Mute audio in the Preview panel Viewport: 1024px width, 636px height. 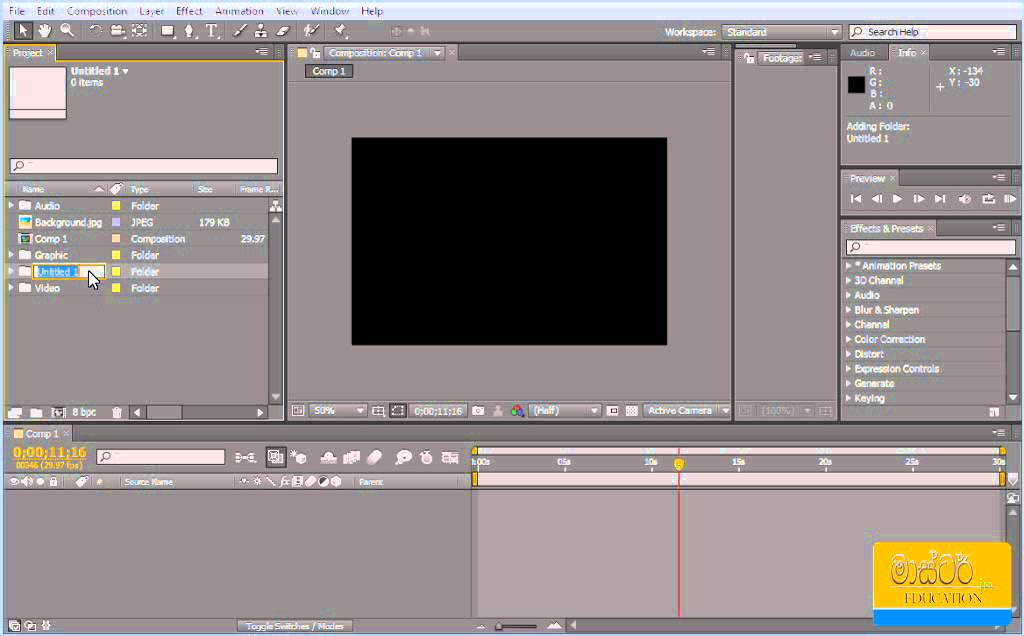coord(965,199)
